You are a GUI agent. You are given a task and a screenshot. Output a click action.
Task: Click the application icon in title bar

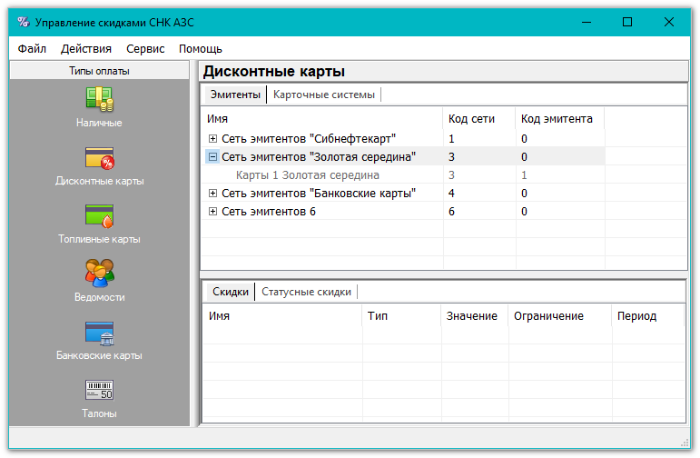(x=21, y=21)
